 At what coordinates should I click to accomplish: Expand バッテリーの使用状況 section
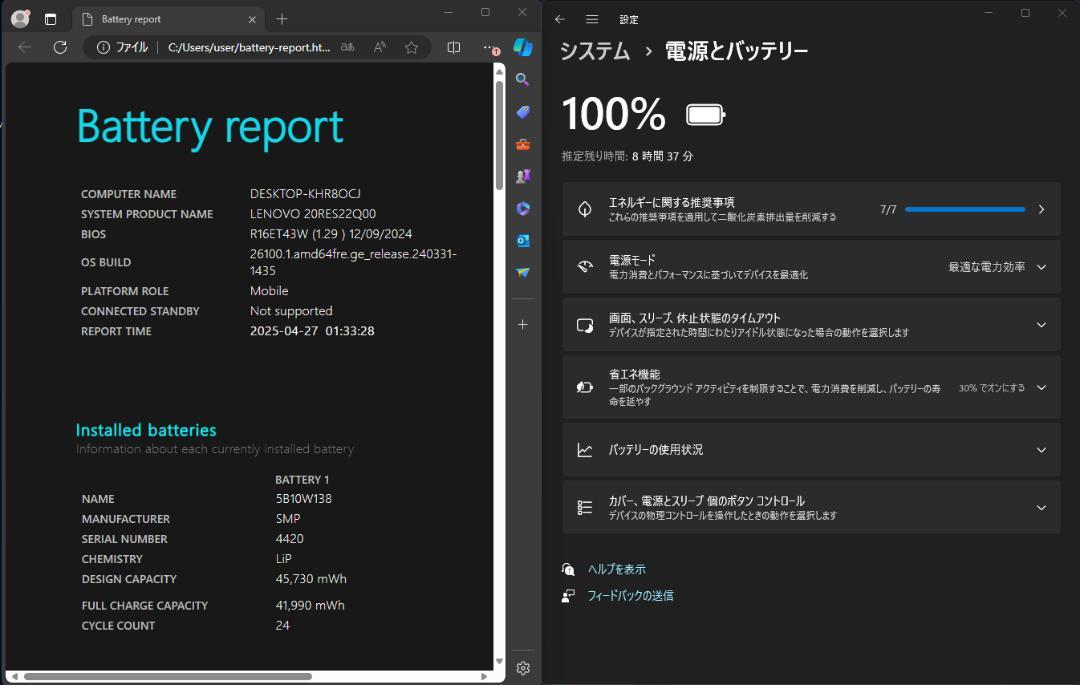(811, 450)
